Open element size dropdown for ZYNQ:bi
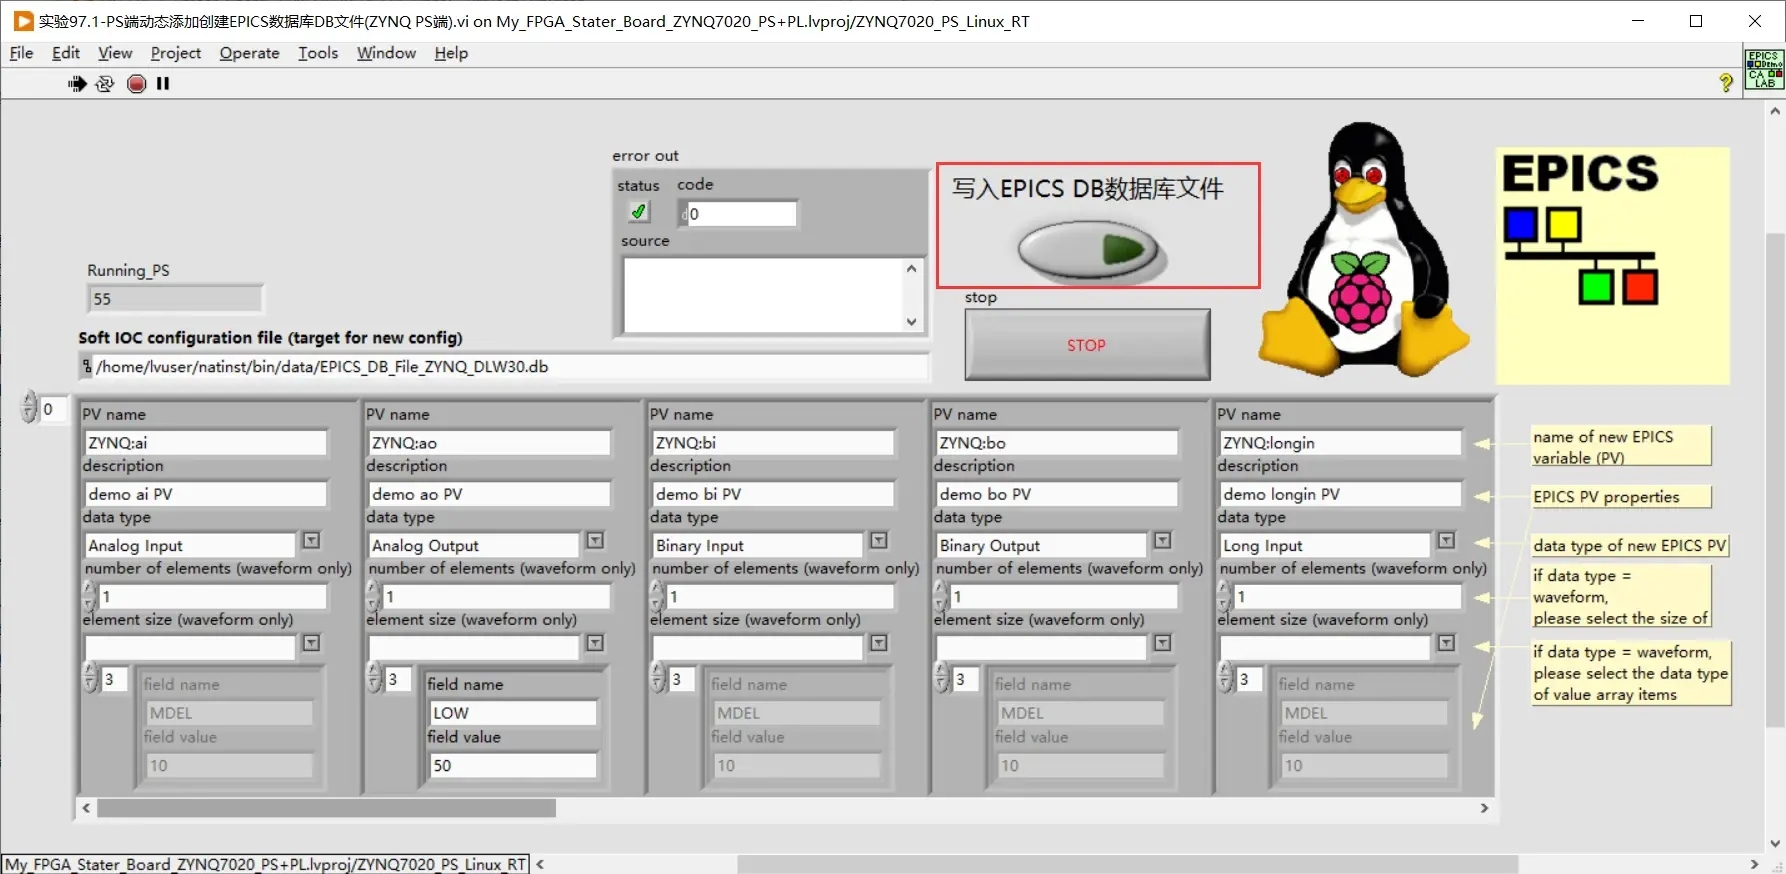The width and height of the screenshot is (1786, 874). click(879, 643)
